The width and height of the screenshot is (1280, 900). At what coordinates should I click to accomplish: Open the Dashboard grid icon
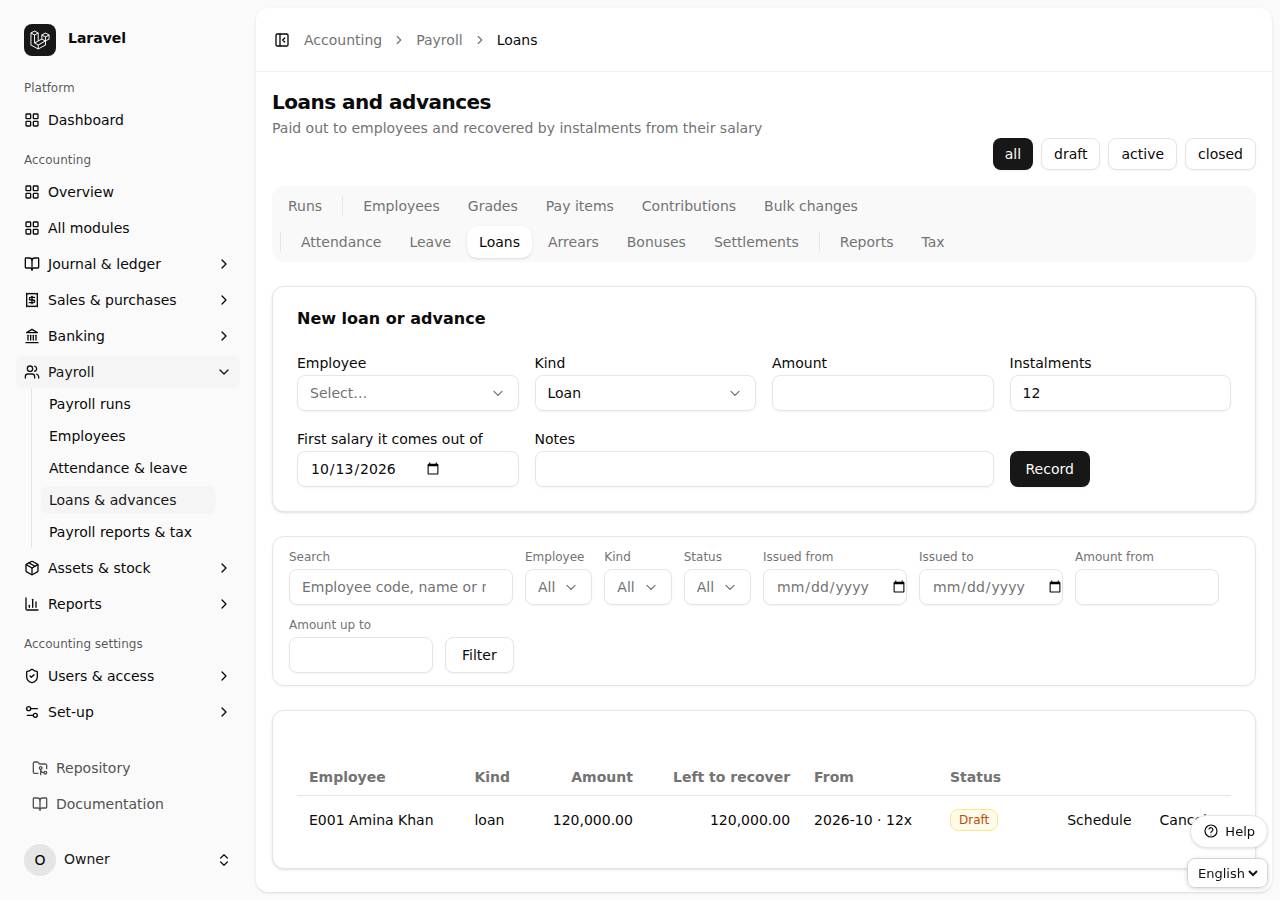coord(32,120)
